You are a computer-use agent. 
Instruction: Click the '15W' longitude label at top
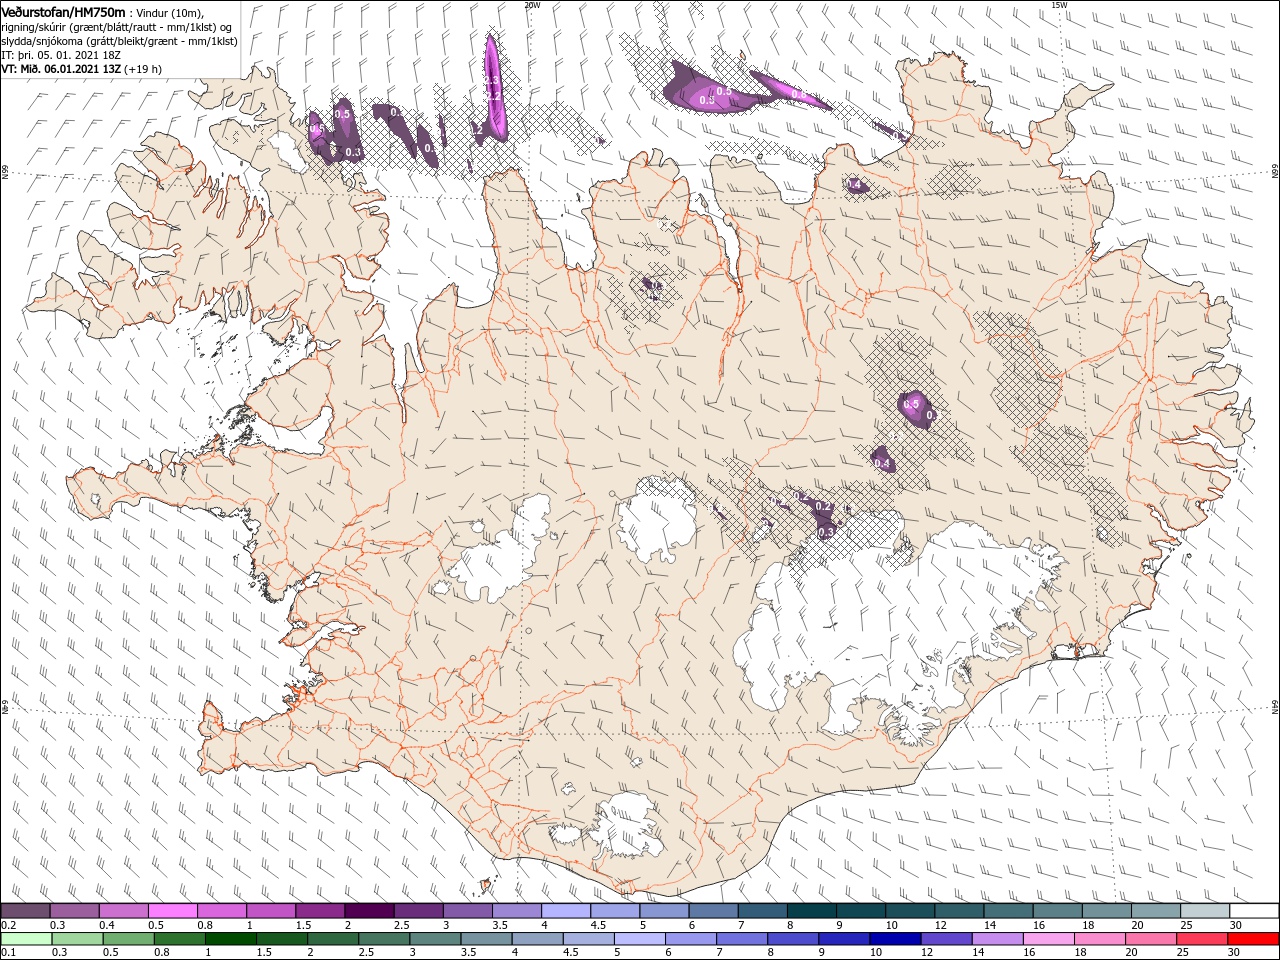(x=1059, y=4)
